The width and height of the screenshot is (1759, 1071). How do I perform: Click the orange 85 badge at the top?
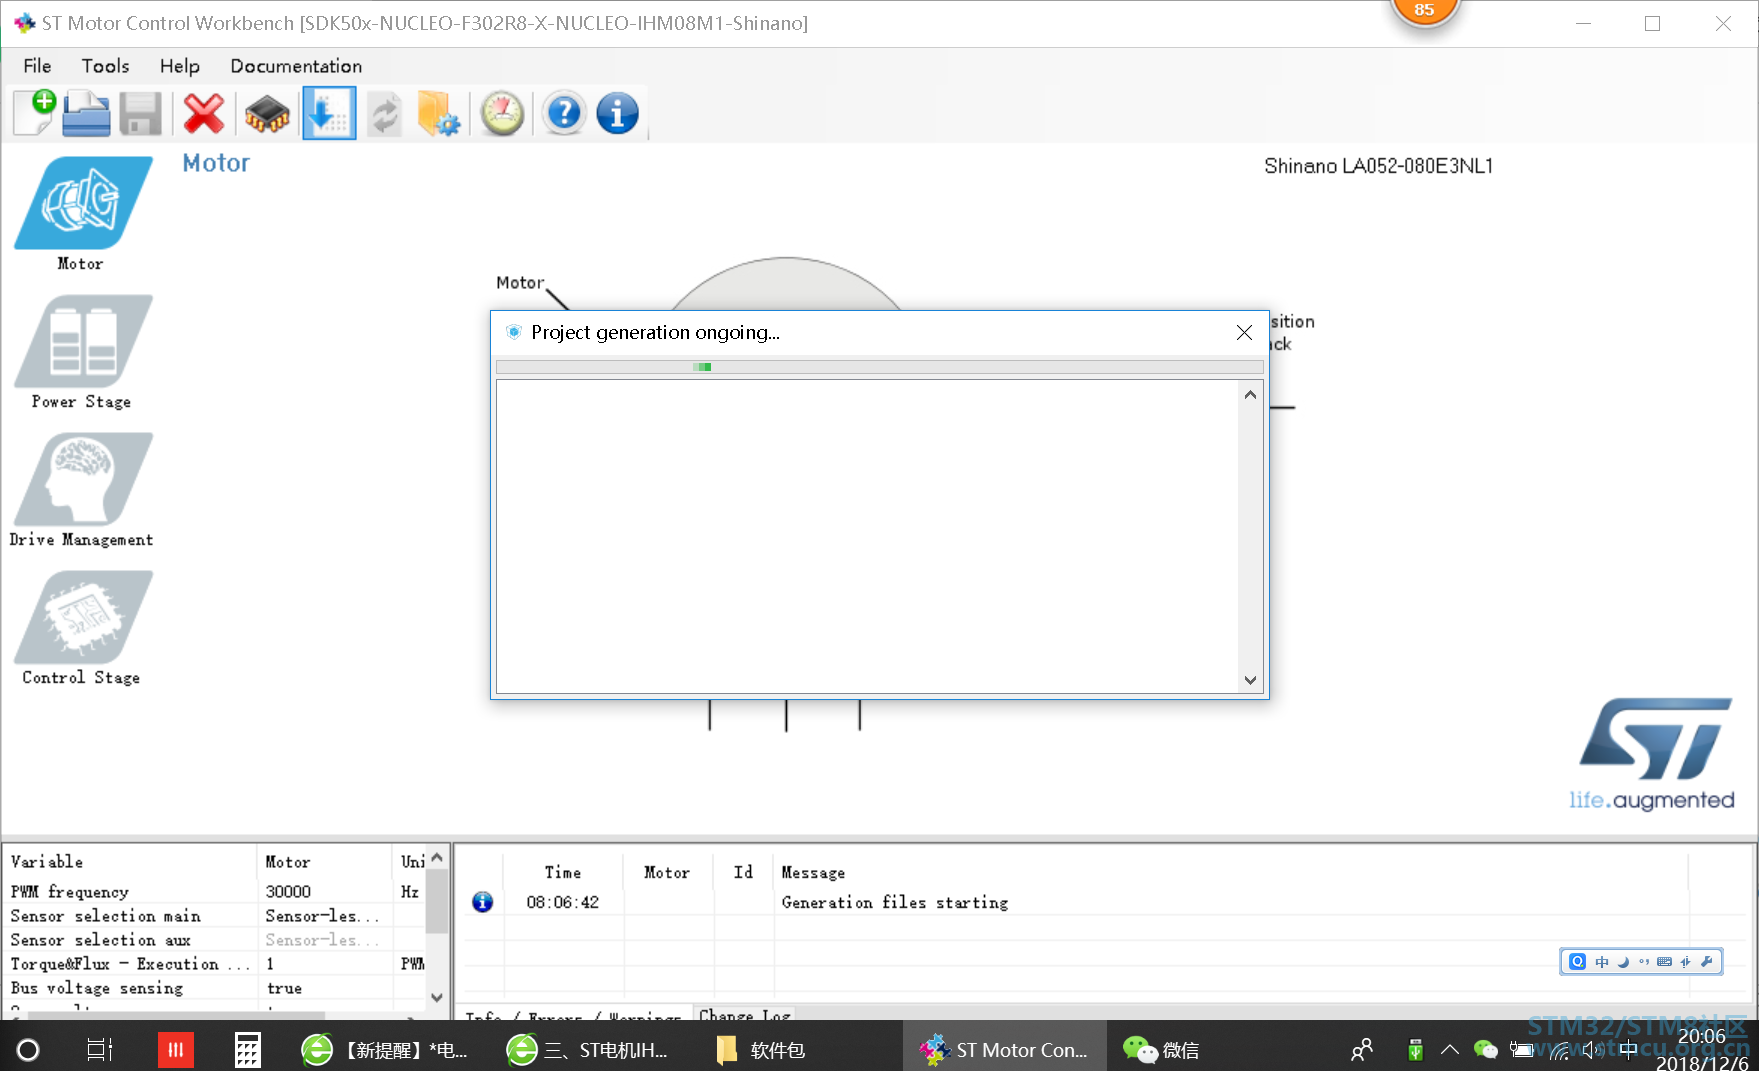tap(1425, 13)
